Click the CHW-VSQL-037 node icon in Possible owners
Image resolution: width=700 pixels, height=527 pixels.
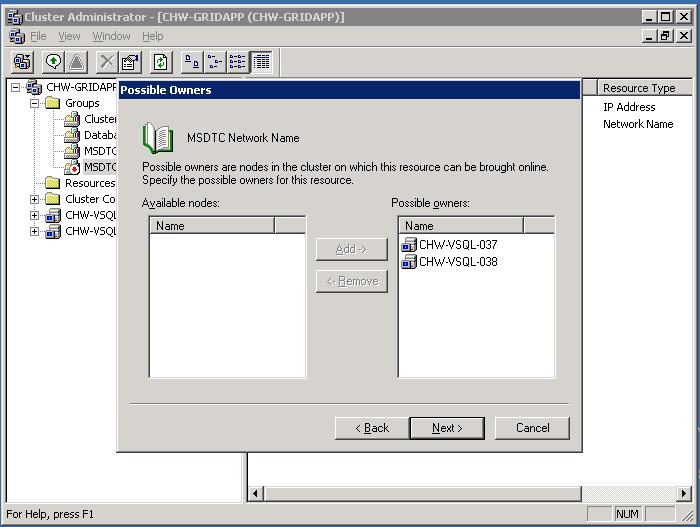(409, 245)
